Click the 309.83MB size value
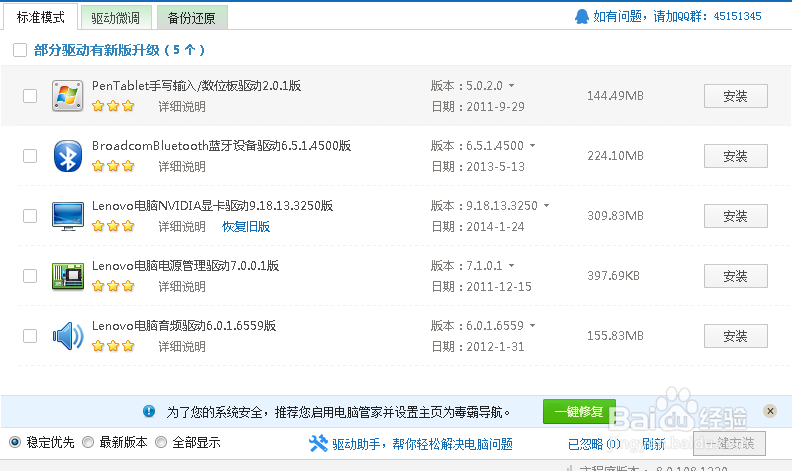Image resolution: width=792 pixels, height=471 pixels. coord(615,216)
